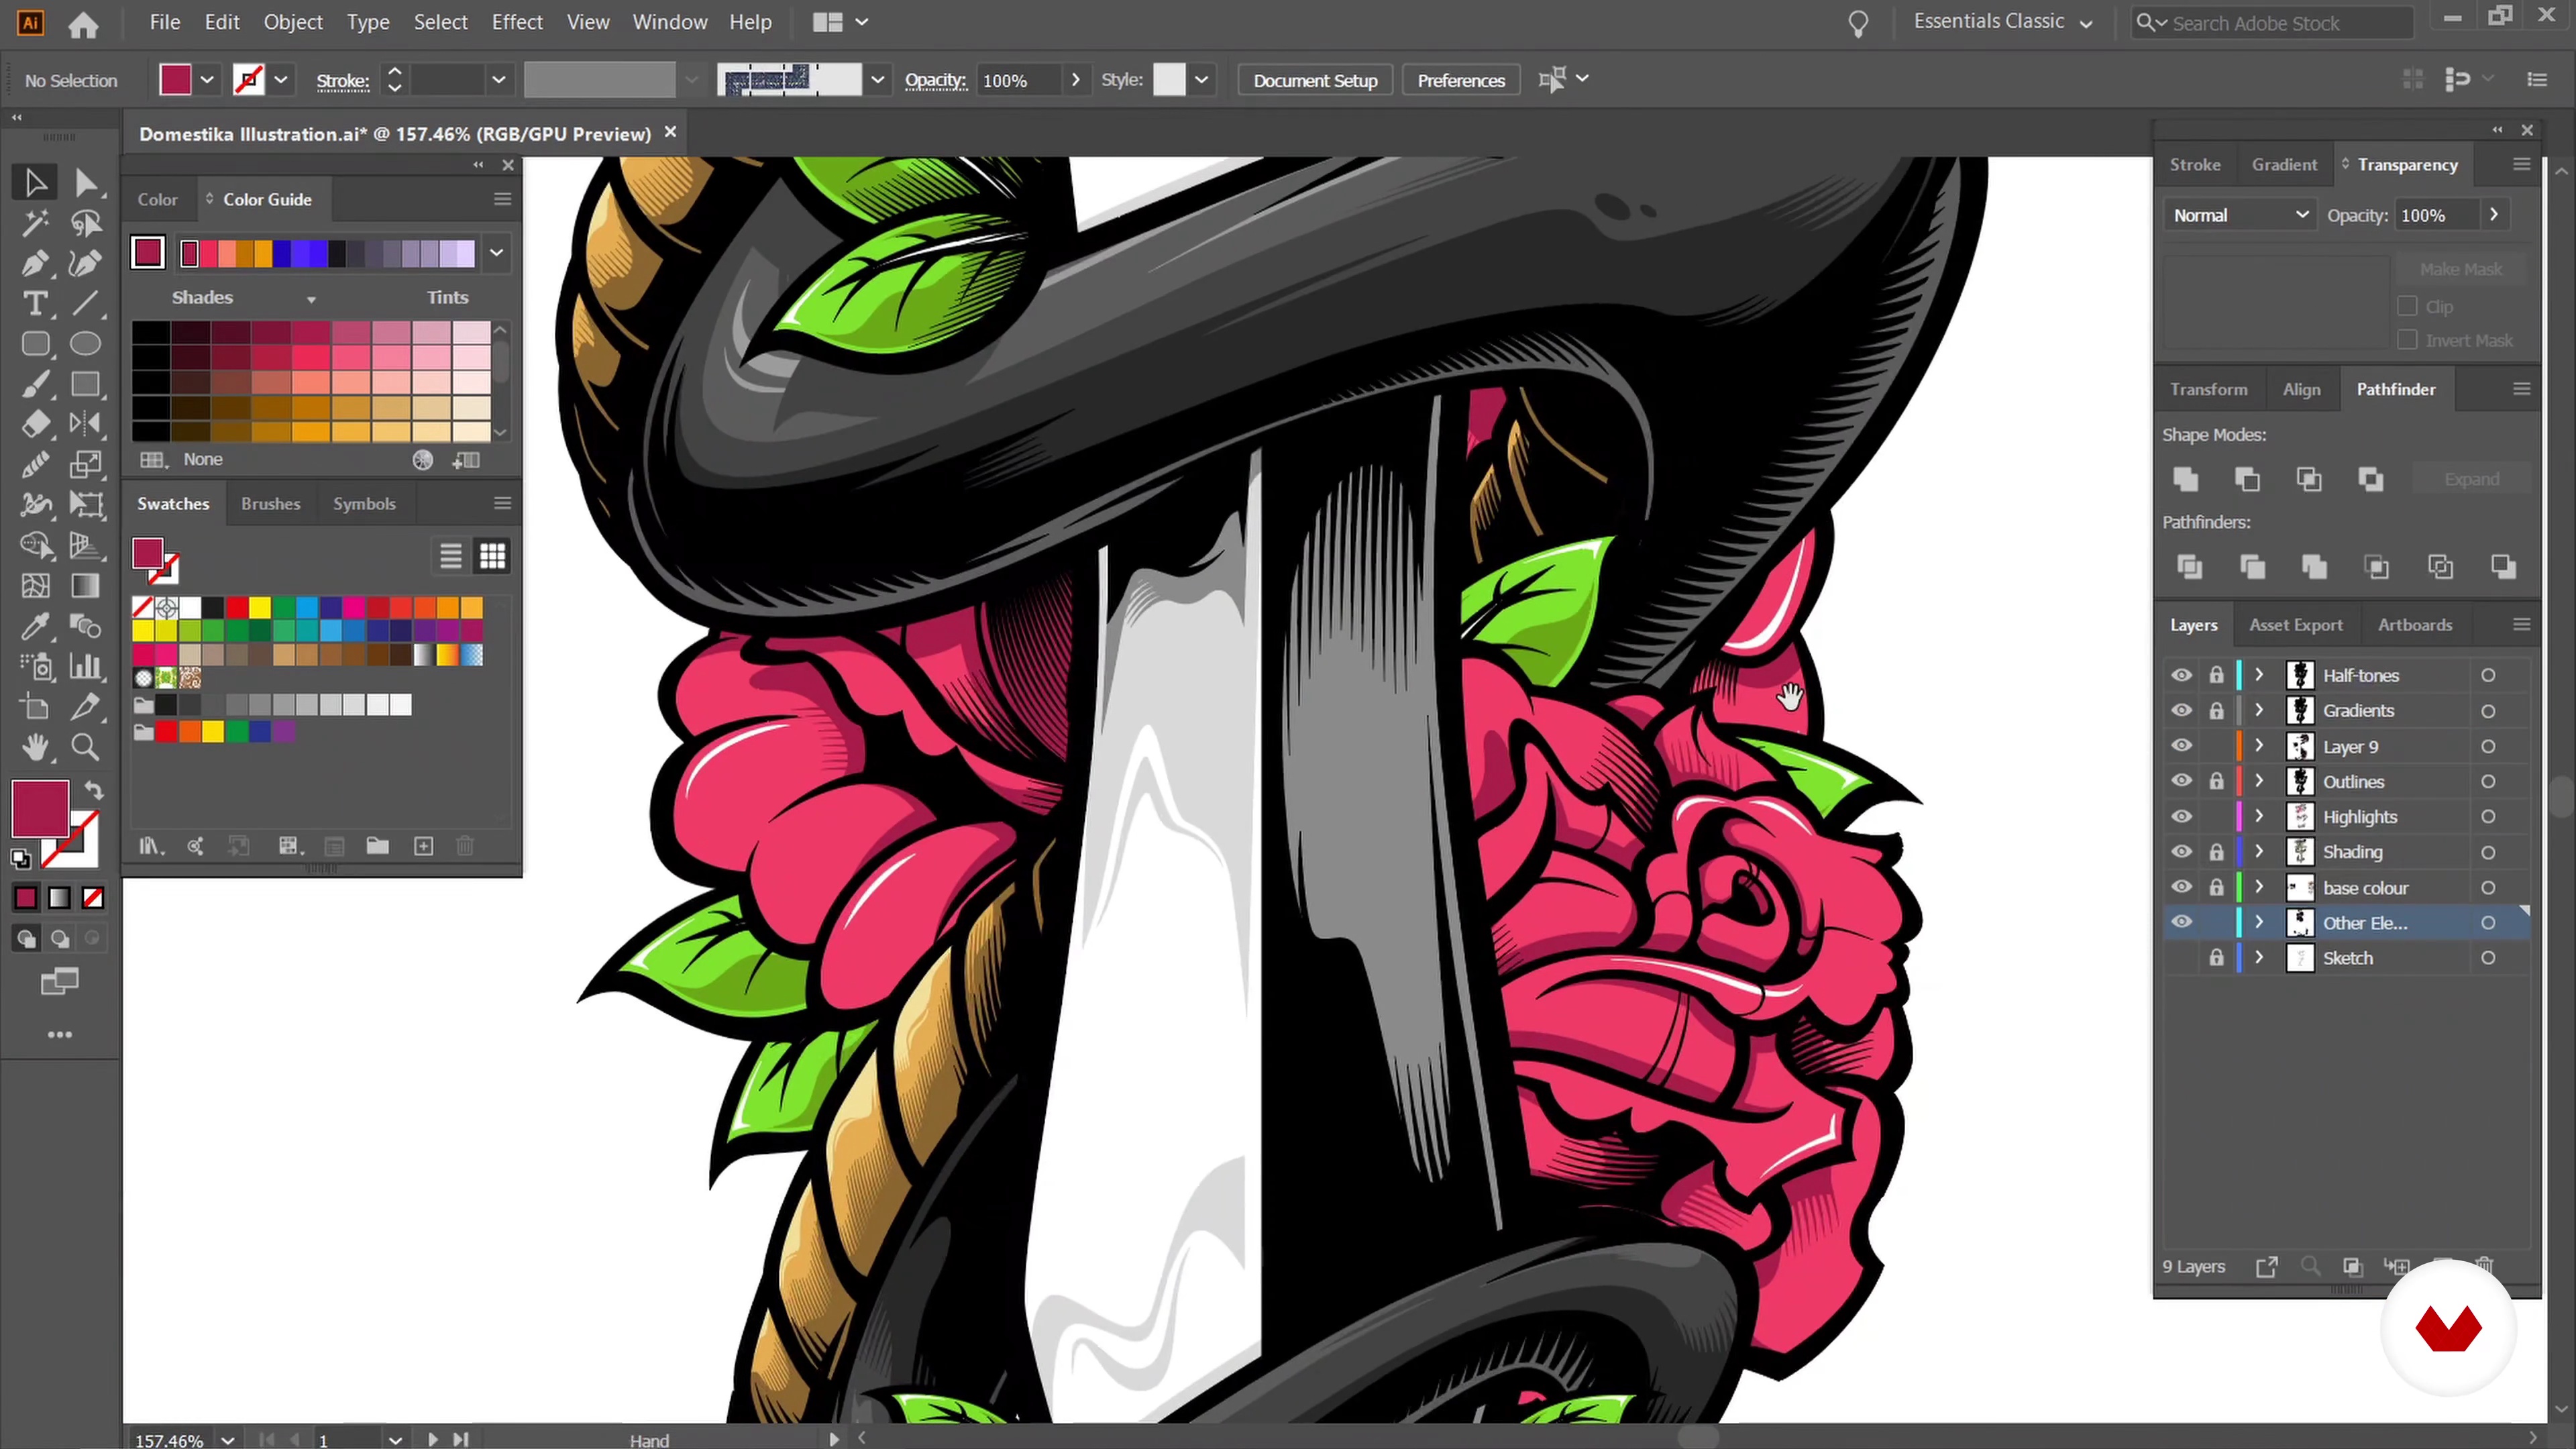The image size is (2576, 1449).
Task: Open the Discover lightbulb icon
Action: point(1858,23)
